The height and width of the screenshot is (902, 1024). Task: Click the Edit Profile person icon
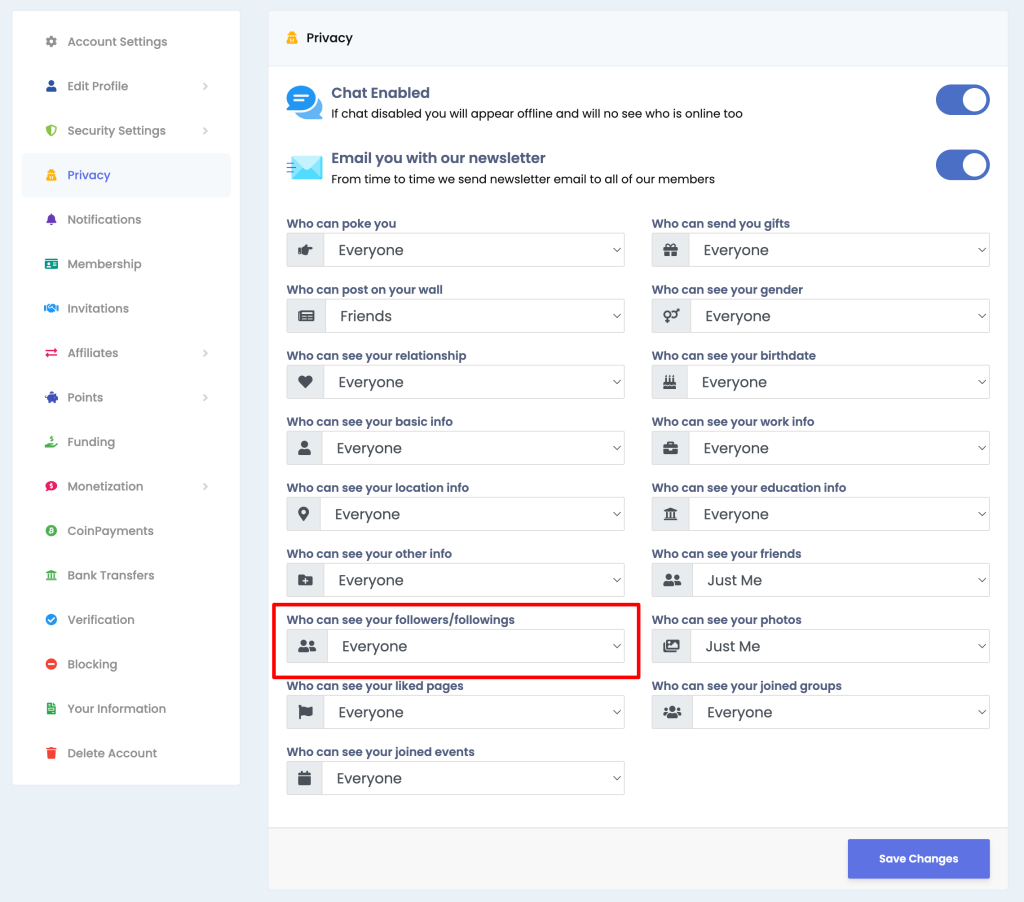pyautogui.click(x=51, y=86)
